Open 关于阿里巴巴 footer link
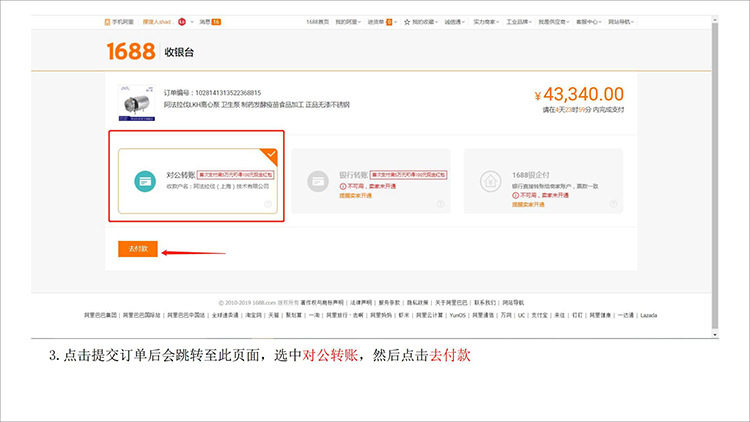Image resolution: width=750 pixels, height=422 pixels. click(451, 303)
